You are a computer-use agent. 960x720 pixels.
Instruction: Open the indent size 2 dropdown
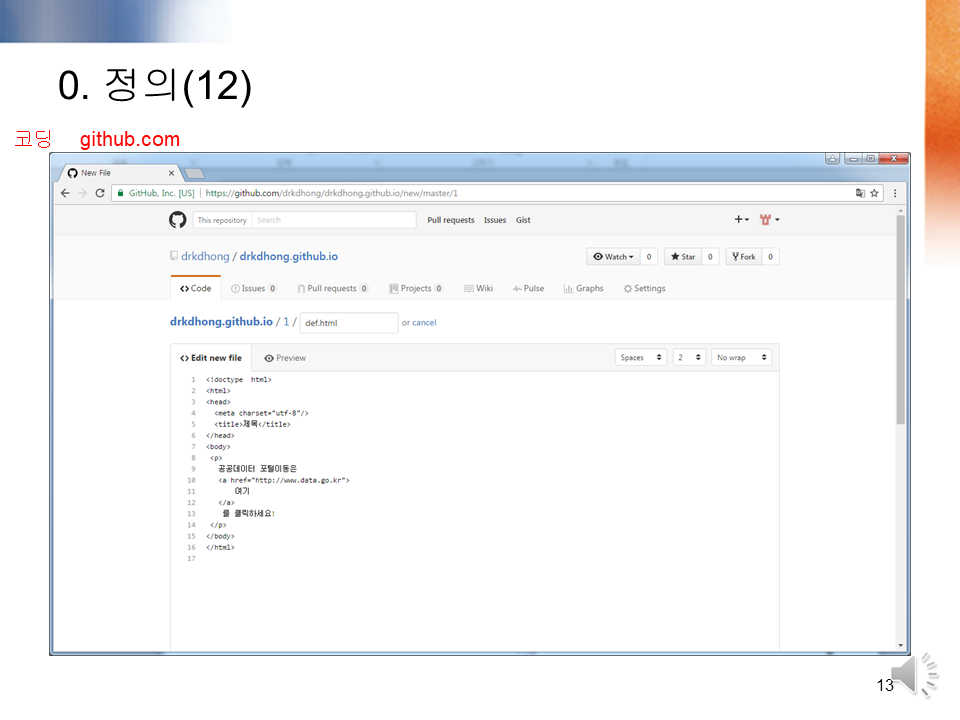(689, 357)
